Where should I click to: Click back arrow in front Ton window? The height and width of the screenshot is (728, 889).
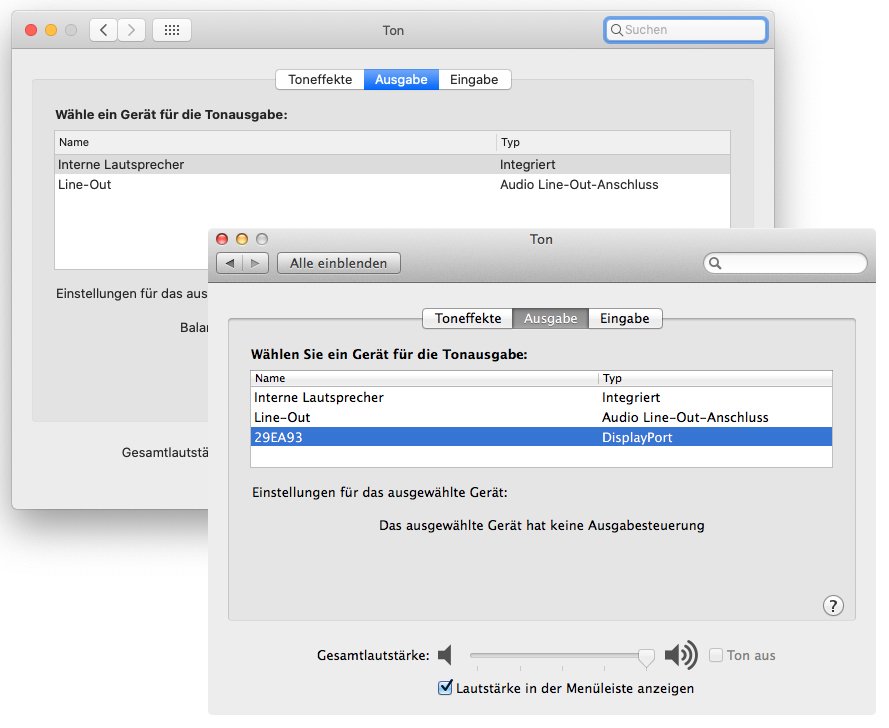pos(230,263)
